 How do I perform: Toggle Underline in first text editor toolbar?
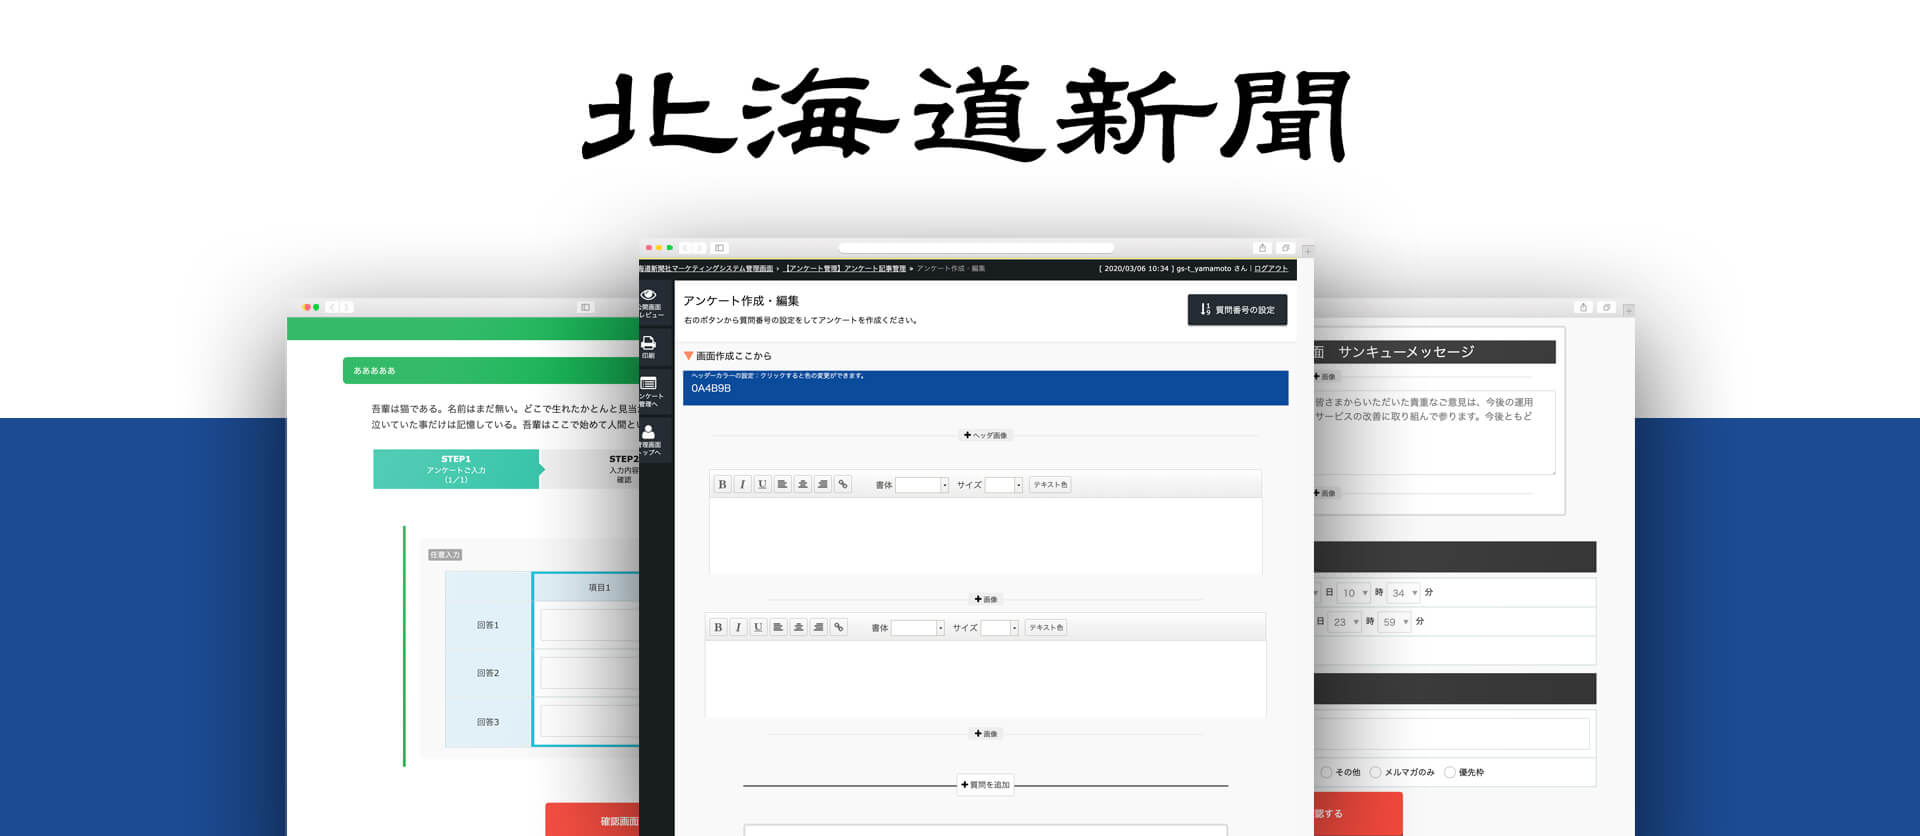(x=762, y=484)
